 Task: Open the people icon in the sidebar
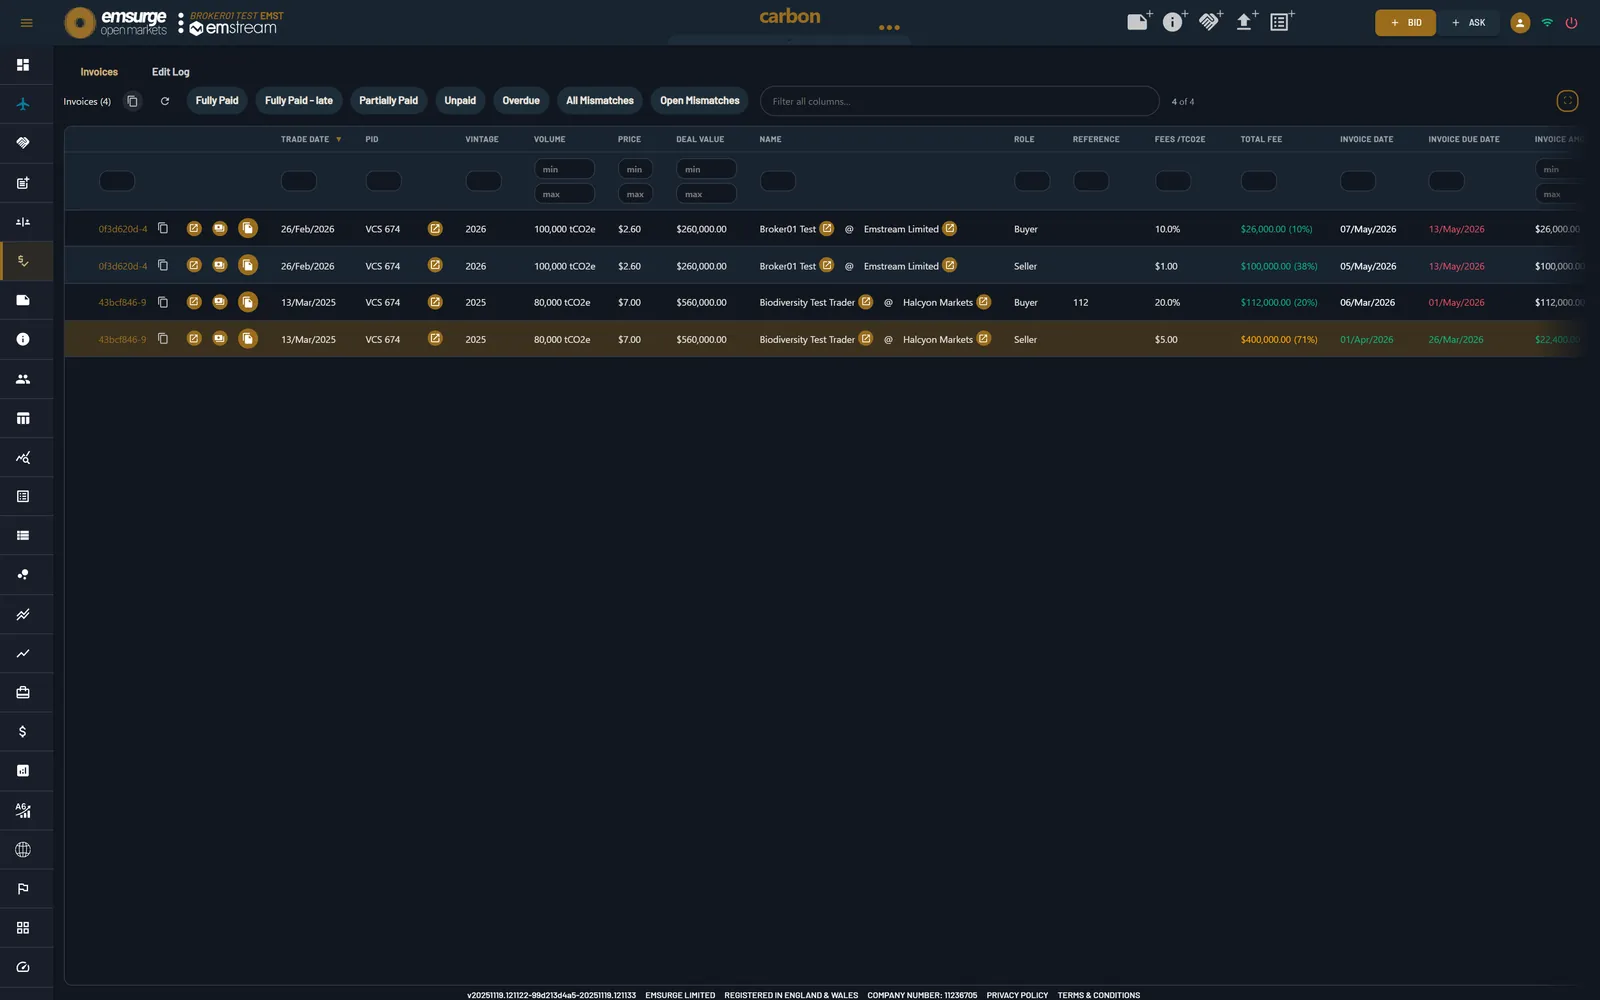point(23,379)
